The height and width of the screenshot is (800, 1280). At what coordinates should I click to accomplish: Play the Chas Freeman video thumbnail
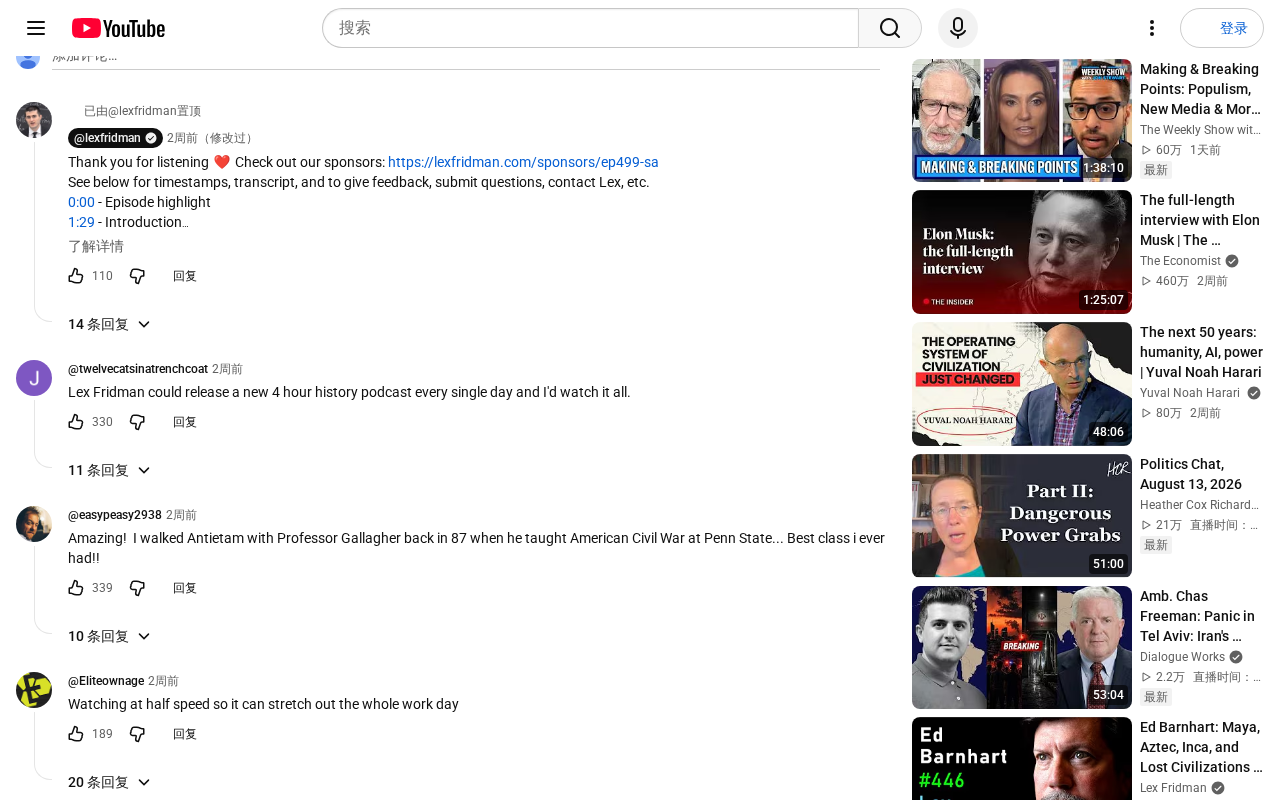(1022, 648)
